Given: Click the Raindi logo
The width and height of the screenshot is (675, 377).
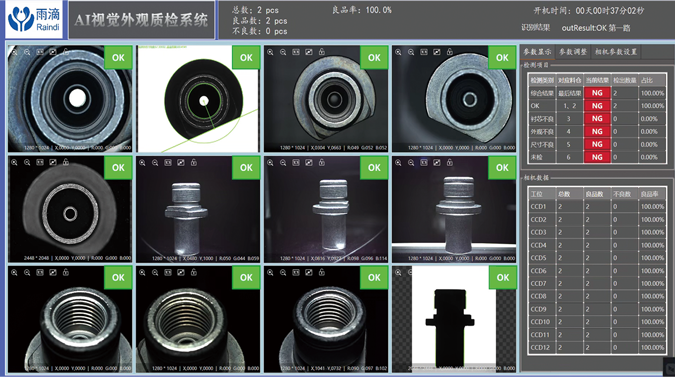Looking at the screenshot, I should [34, 20].
